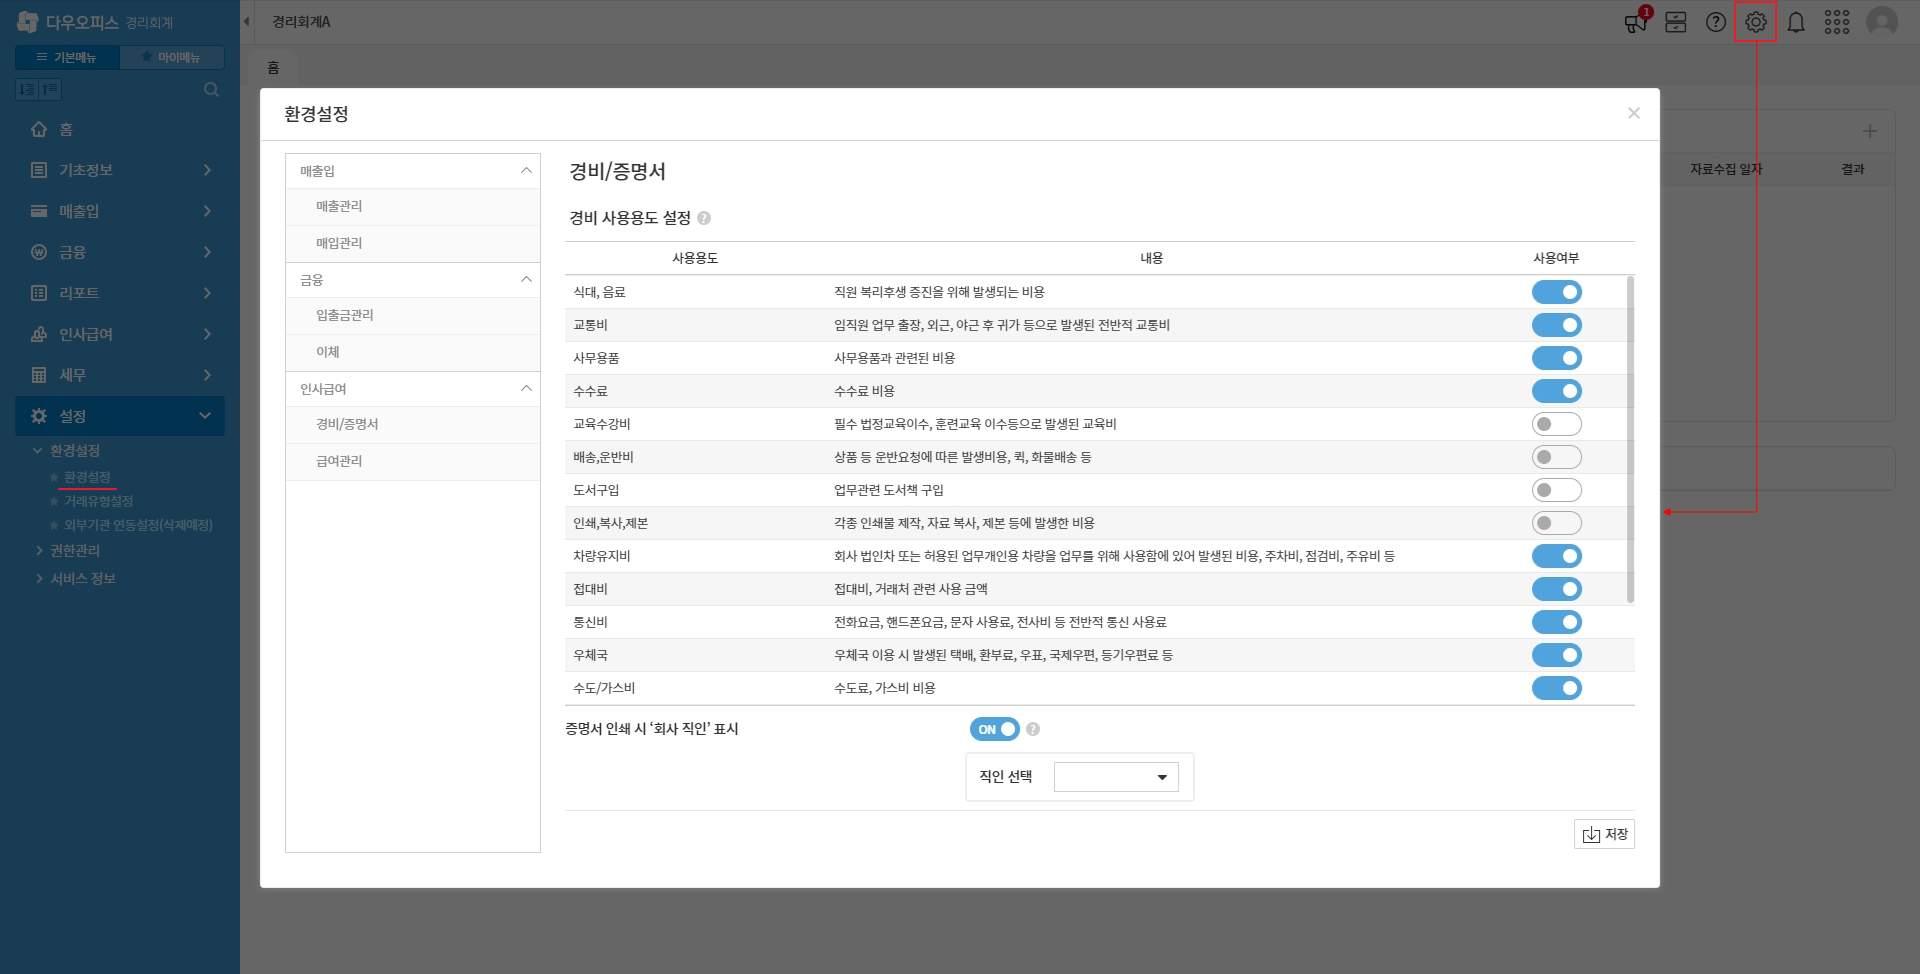The width and height of the screenshot is (1920, 974).
Task: Click the sidebar menu search icon
Action: (x=211, y=90)
